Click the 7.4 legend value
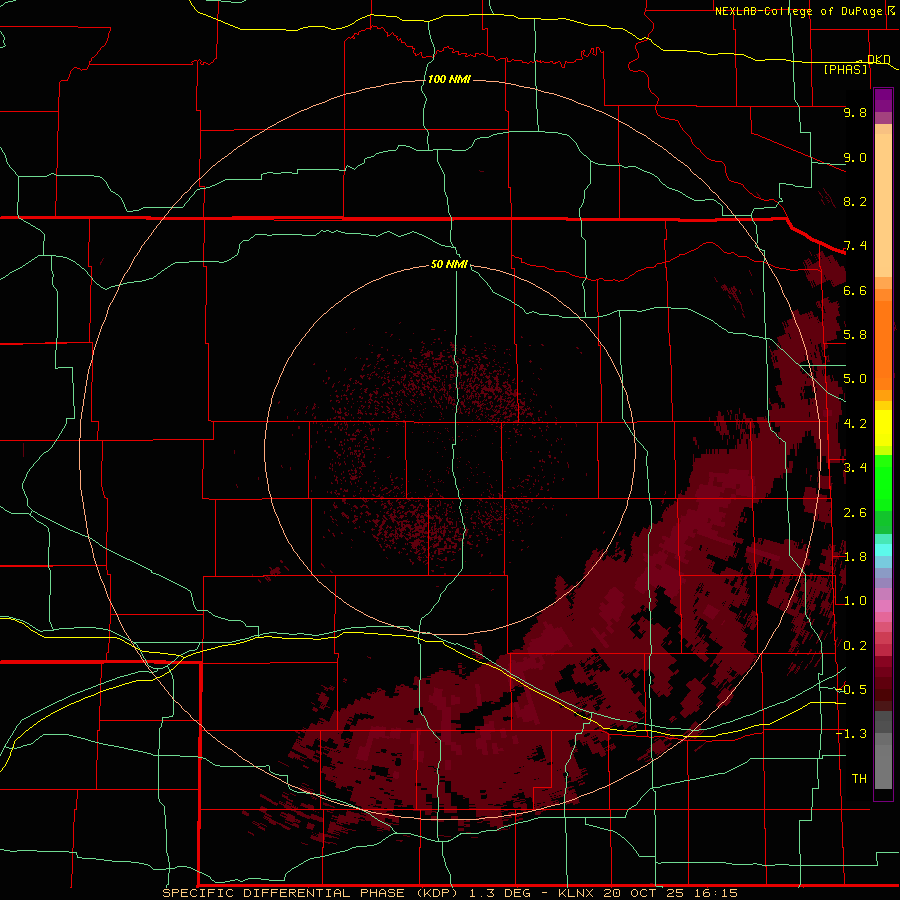 pyautogui.click(x=855, y=246)
